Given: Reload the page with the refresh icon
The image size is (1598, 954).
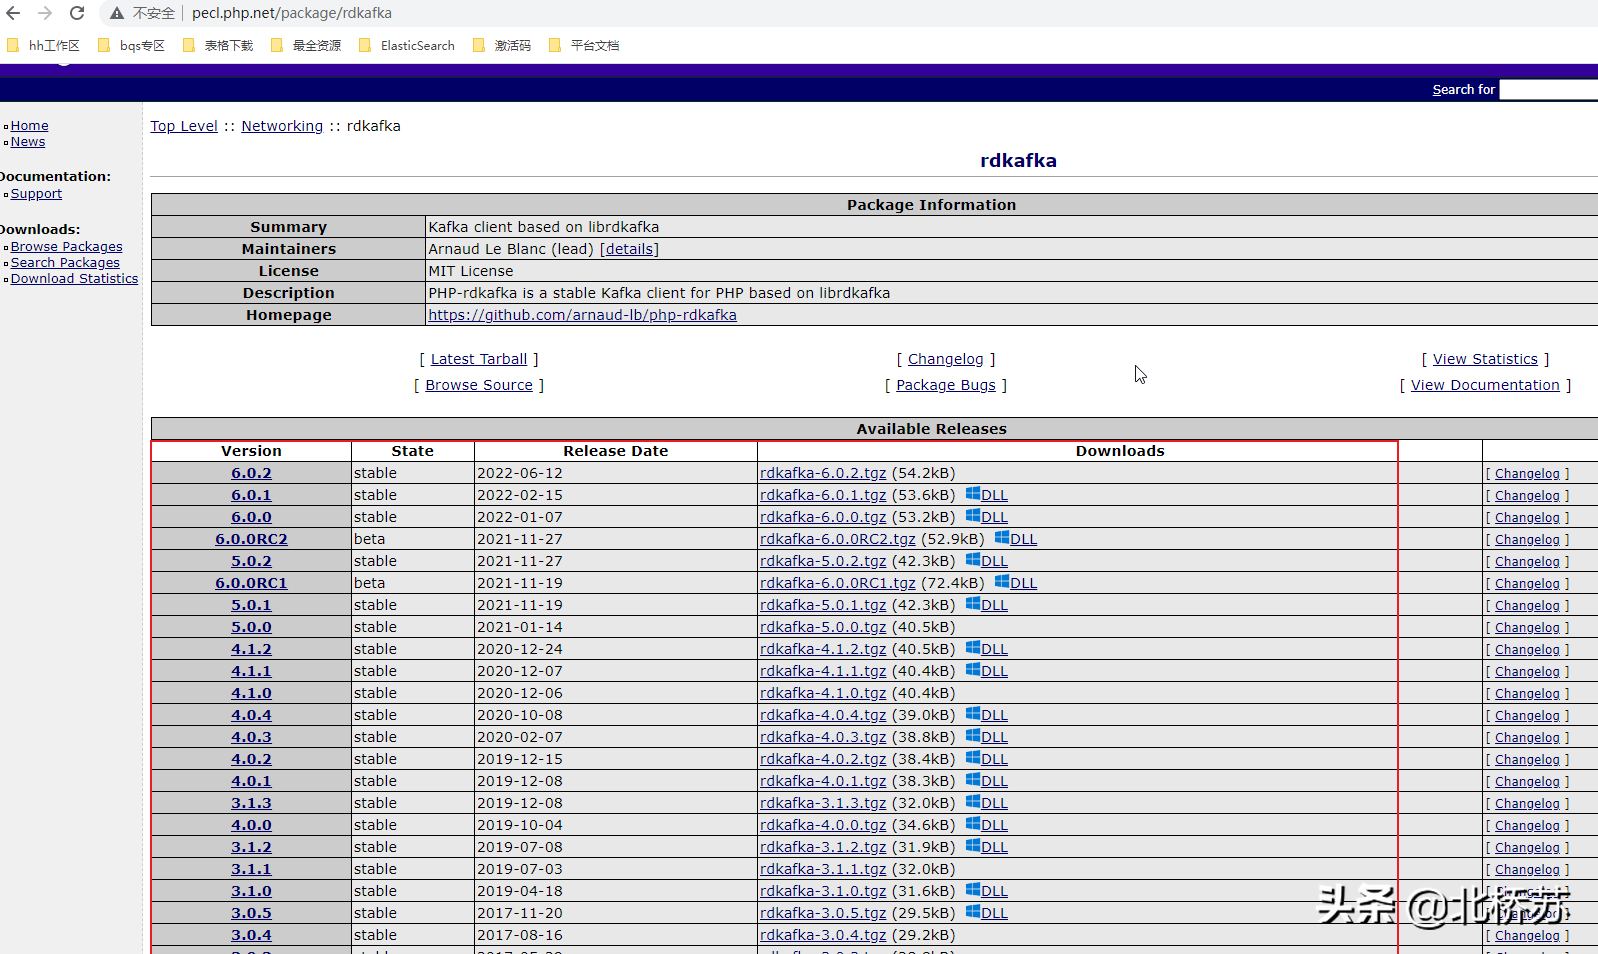Looking at the screenshot, I should tap(77, 13).
